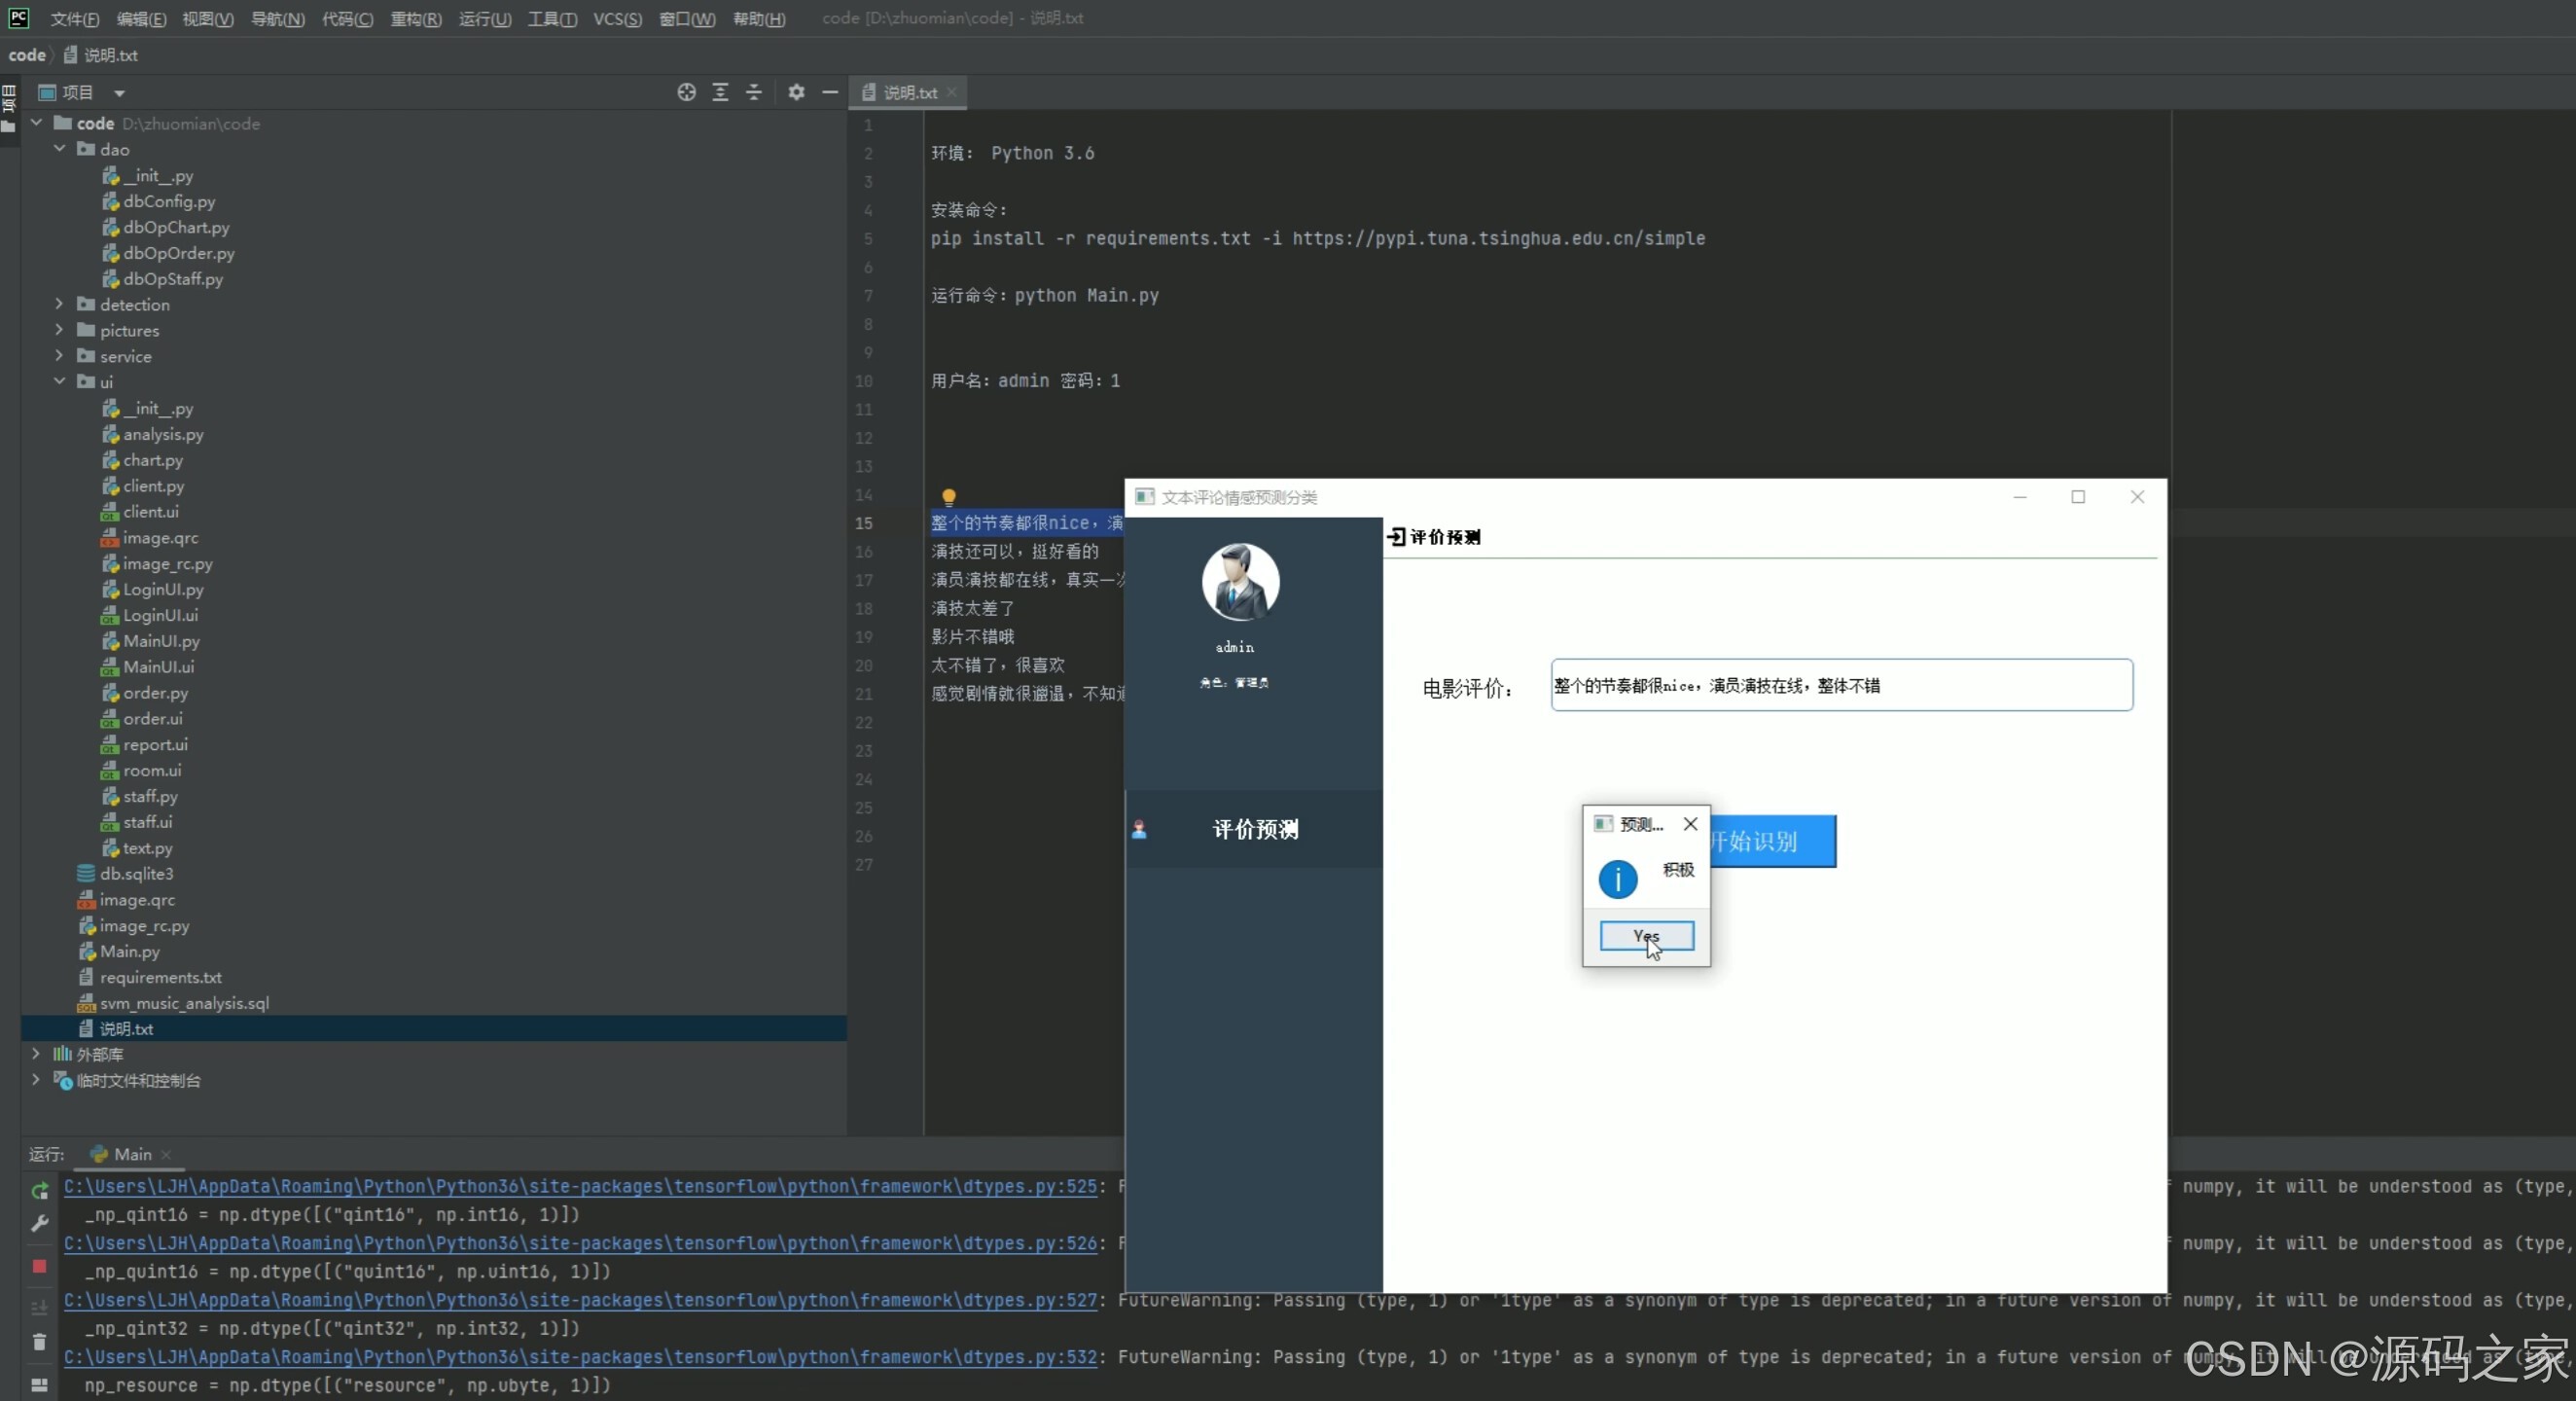Collapse the dao folder
This screenshot has width=2576, height=1401.
tap(60, 149)
